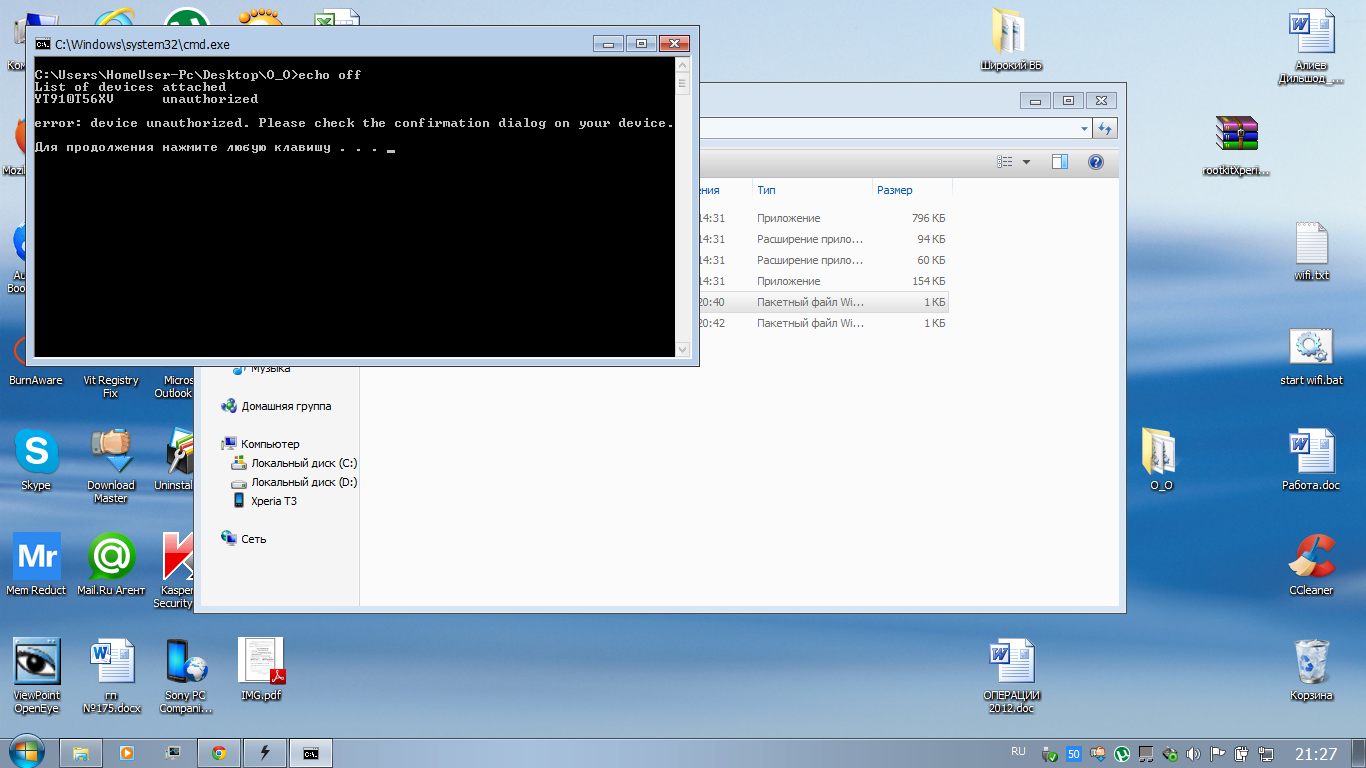The width and height of the screenshot is (1366, 768).
Task: Open the CCleaner desktop shortcut
Action: [1311, 558]
